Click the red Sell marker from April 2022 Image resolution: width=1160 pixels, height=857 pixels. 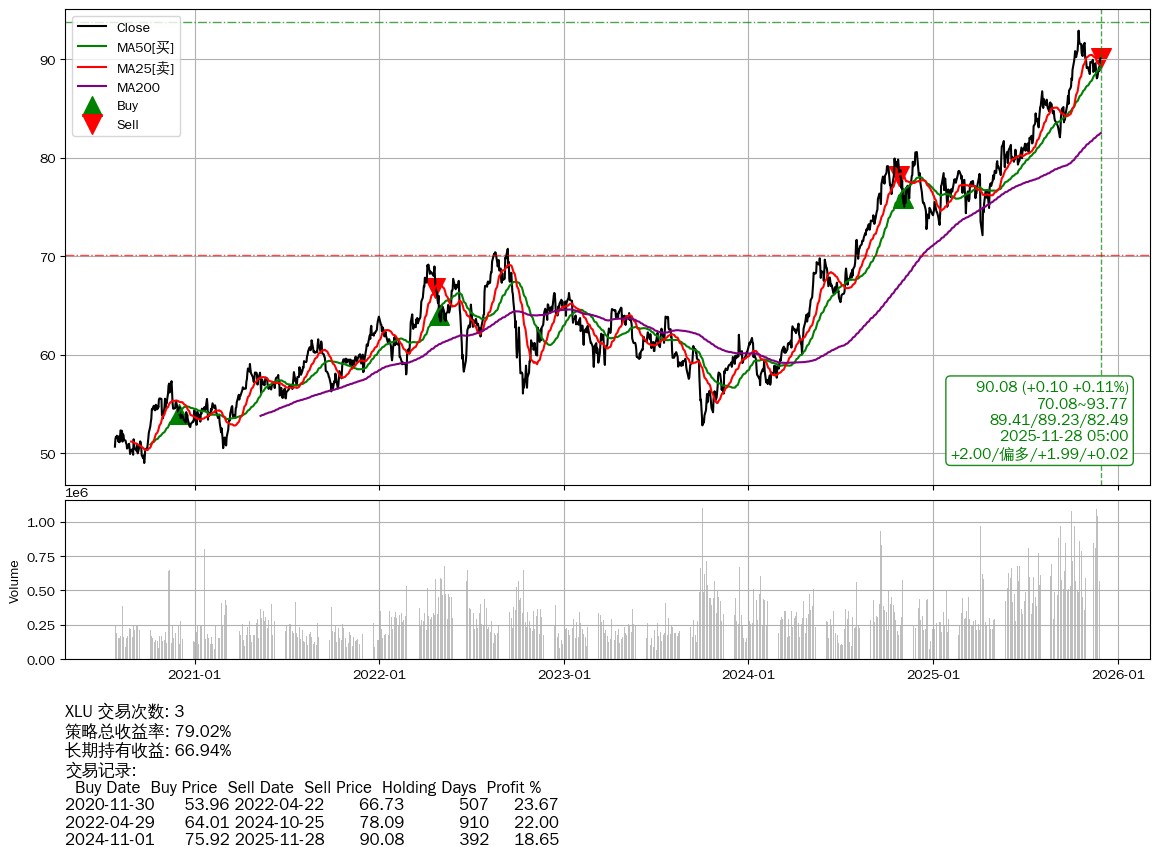pos(435,288)
